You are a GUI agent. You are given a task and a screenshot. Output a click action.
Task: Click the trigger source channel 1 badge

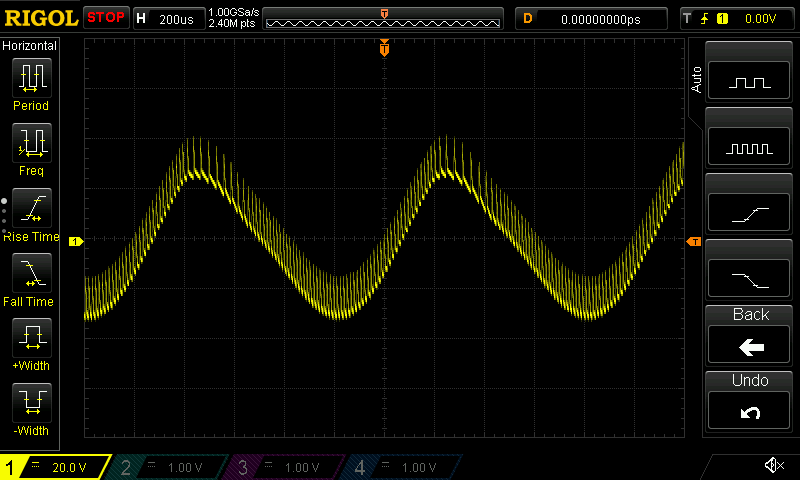point(722,19)
